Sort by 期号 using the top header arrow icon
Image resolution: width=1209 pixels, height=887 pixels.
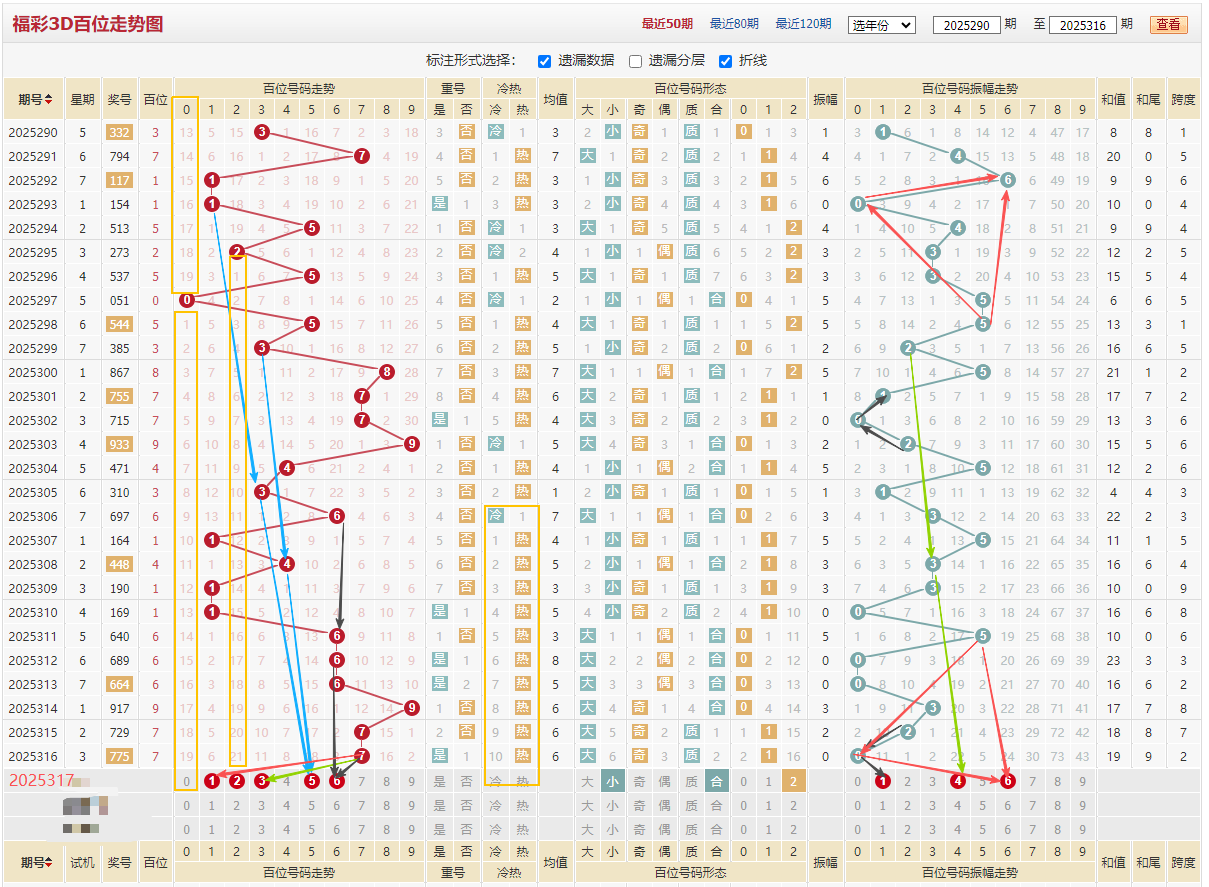click(x=48, y=100)
